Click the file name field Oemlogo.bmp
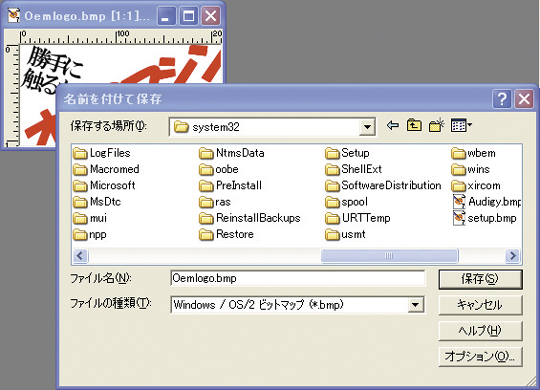540x390 pixels. click(x=298, y=278)
